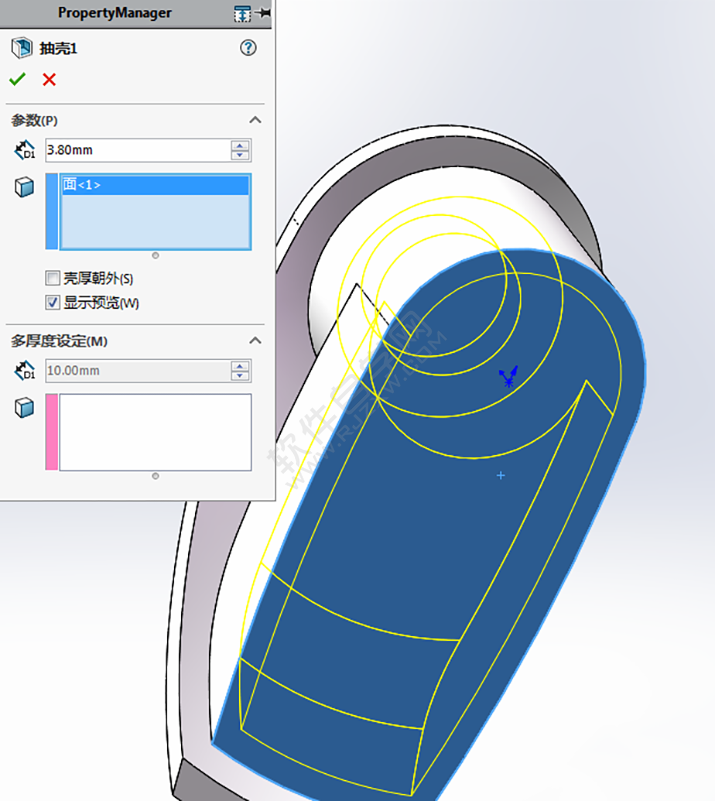Decrease the 10.00mm multi-thickness value
The height and width of the screenshot is (801, 715).
[240, 376]
